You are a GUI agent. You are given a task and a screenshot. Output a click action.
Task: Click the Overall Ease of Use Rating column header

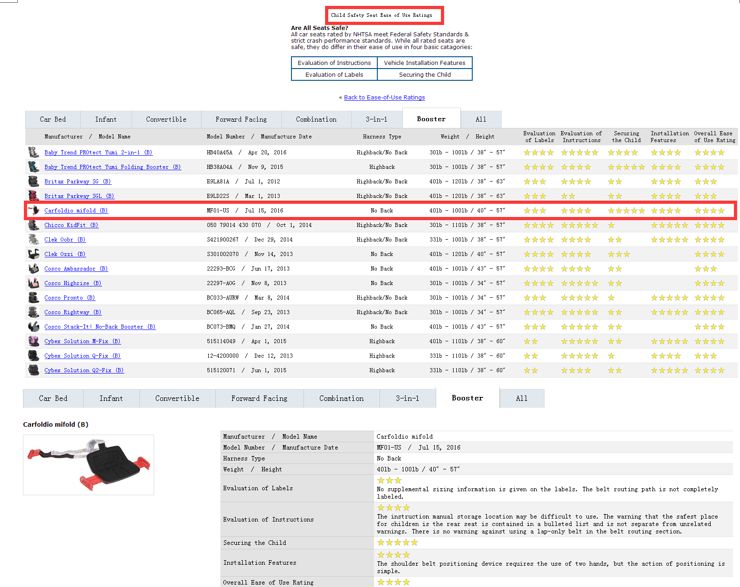click(715, 137)
